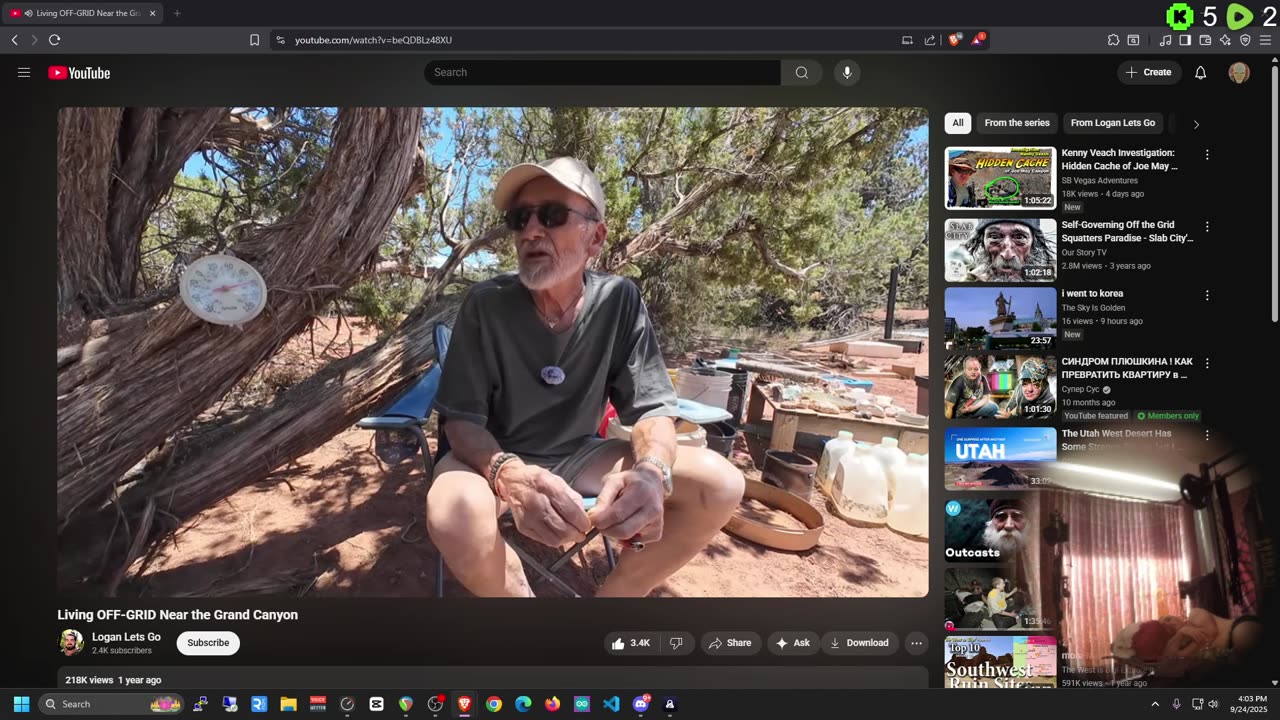Open File Explorer from the taskbar

[288, 704]
